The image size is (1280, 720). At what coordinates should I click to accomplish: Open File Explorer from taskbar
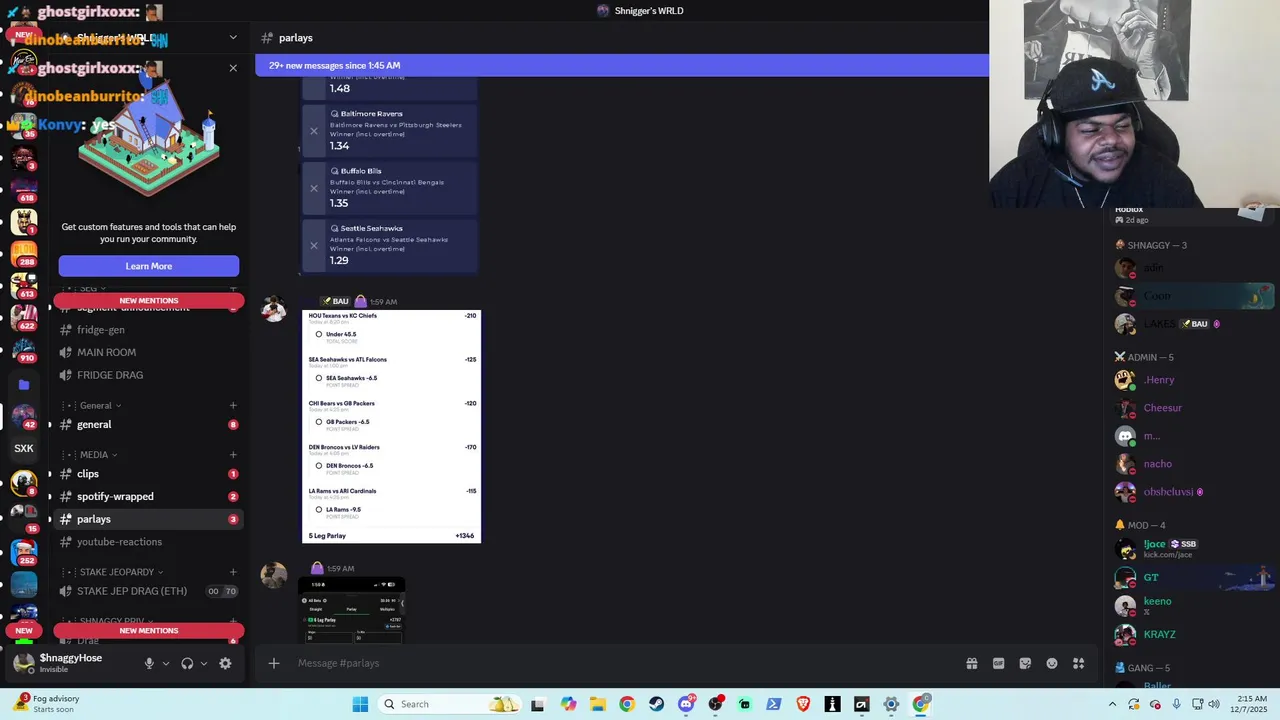pyautogui.click(x=597, y=704)
